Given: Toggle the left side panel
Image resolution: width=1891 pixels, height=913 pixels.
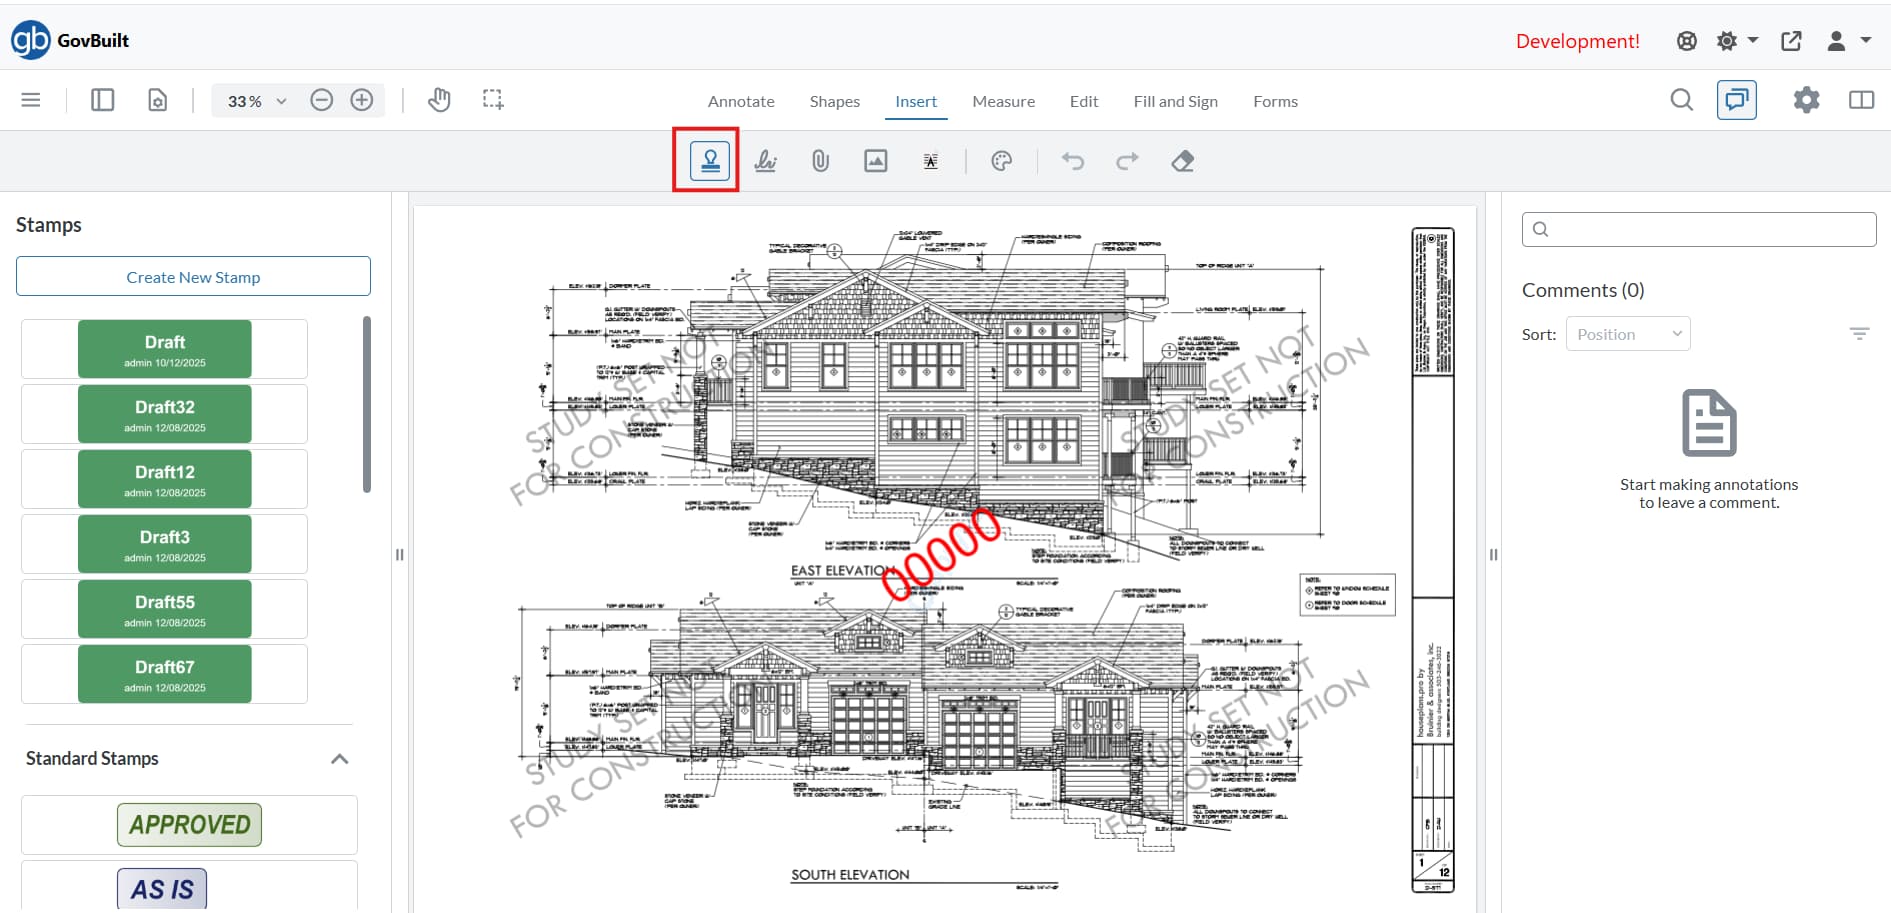Looking at the screenshot, I should point(102,100).
